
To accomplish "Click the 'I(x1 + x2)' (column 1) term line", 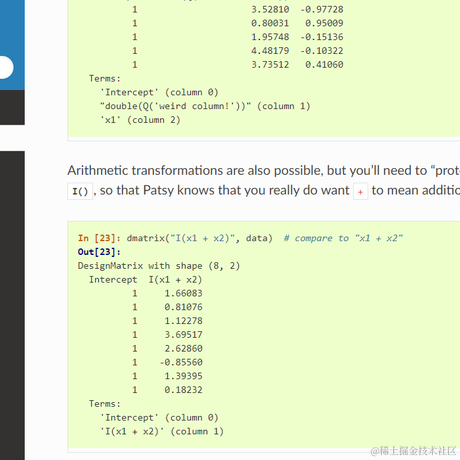I will pos(162,431).
